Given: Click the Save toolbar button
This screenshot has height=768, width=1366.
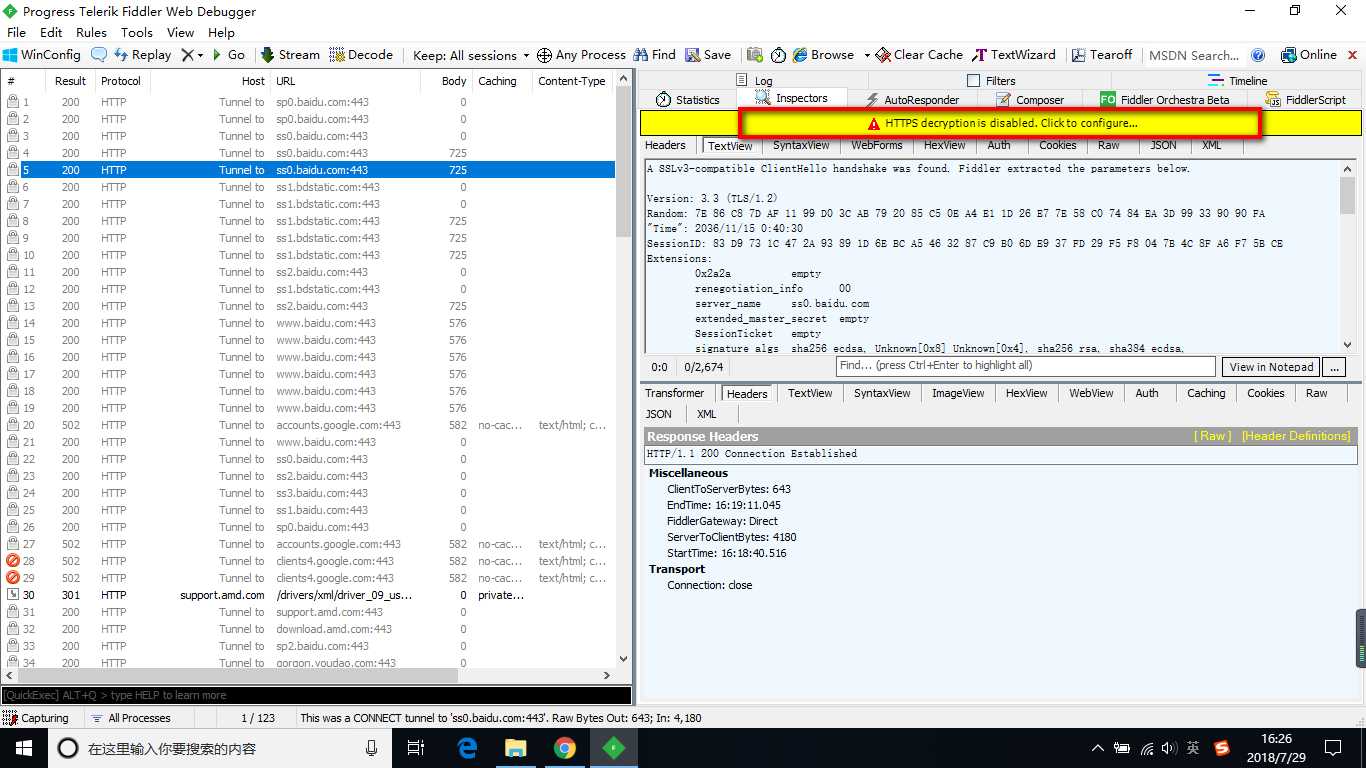Looking at the screenshot, I should [x=708, y=55].
